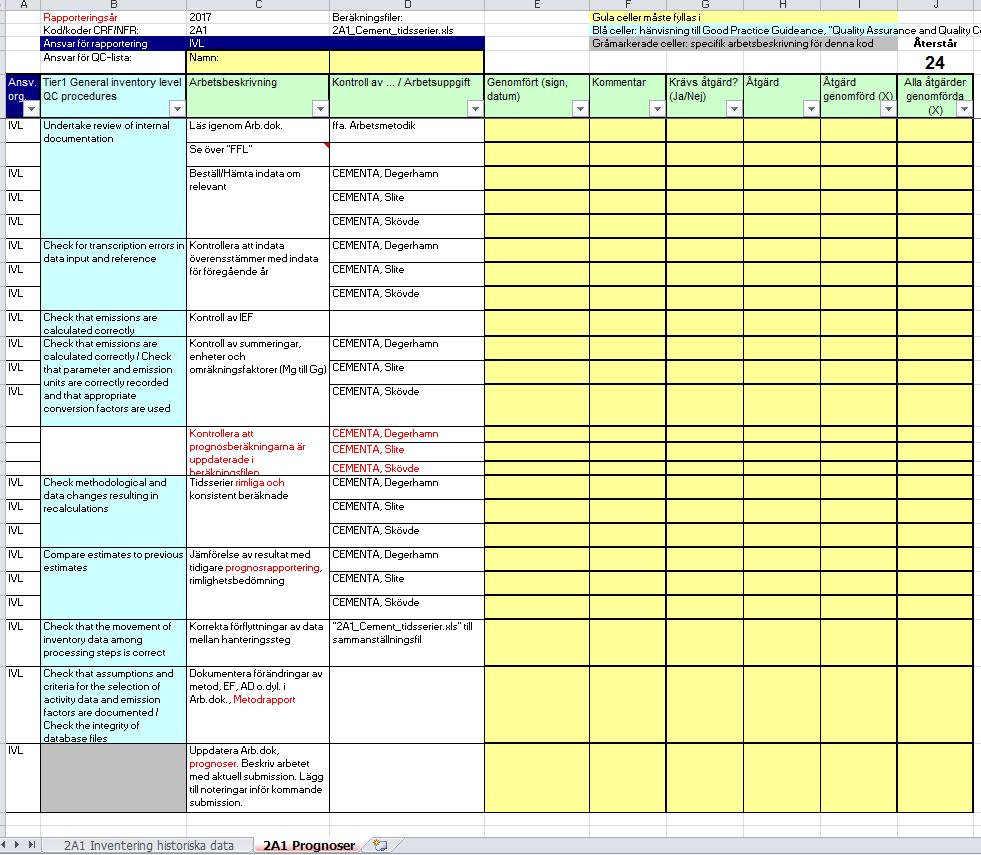Select column B by its header
This screenshot has height=855, width=981.
tap(113, 4)
